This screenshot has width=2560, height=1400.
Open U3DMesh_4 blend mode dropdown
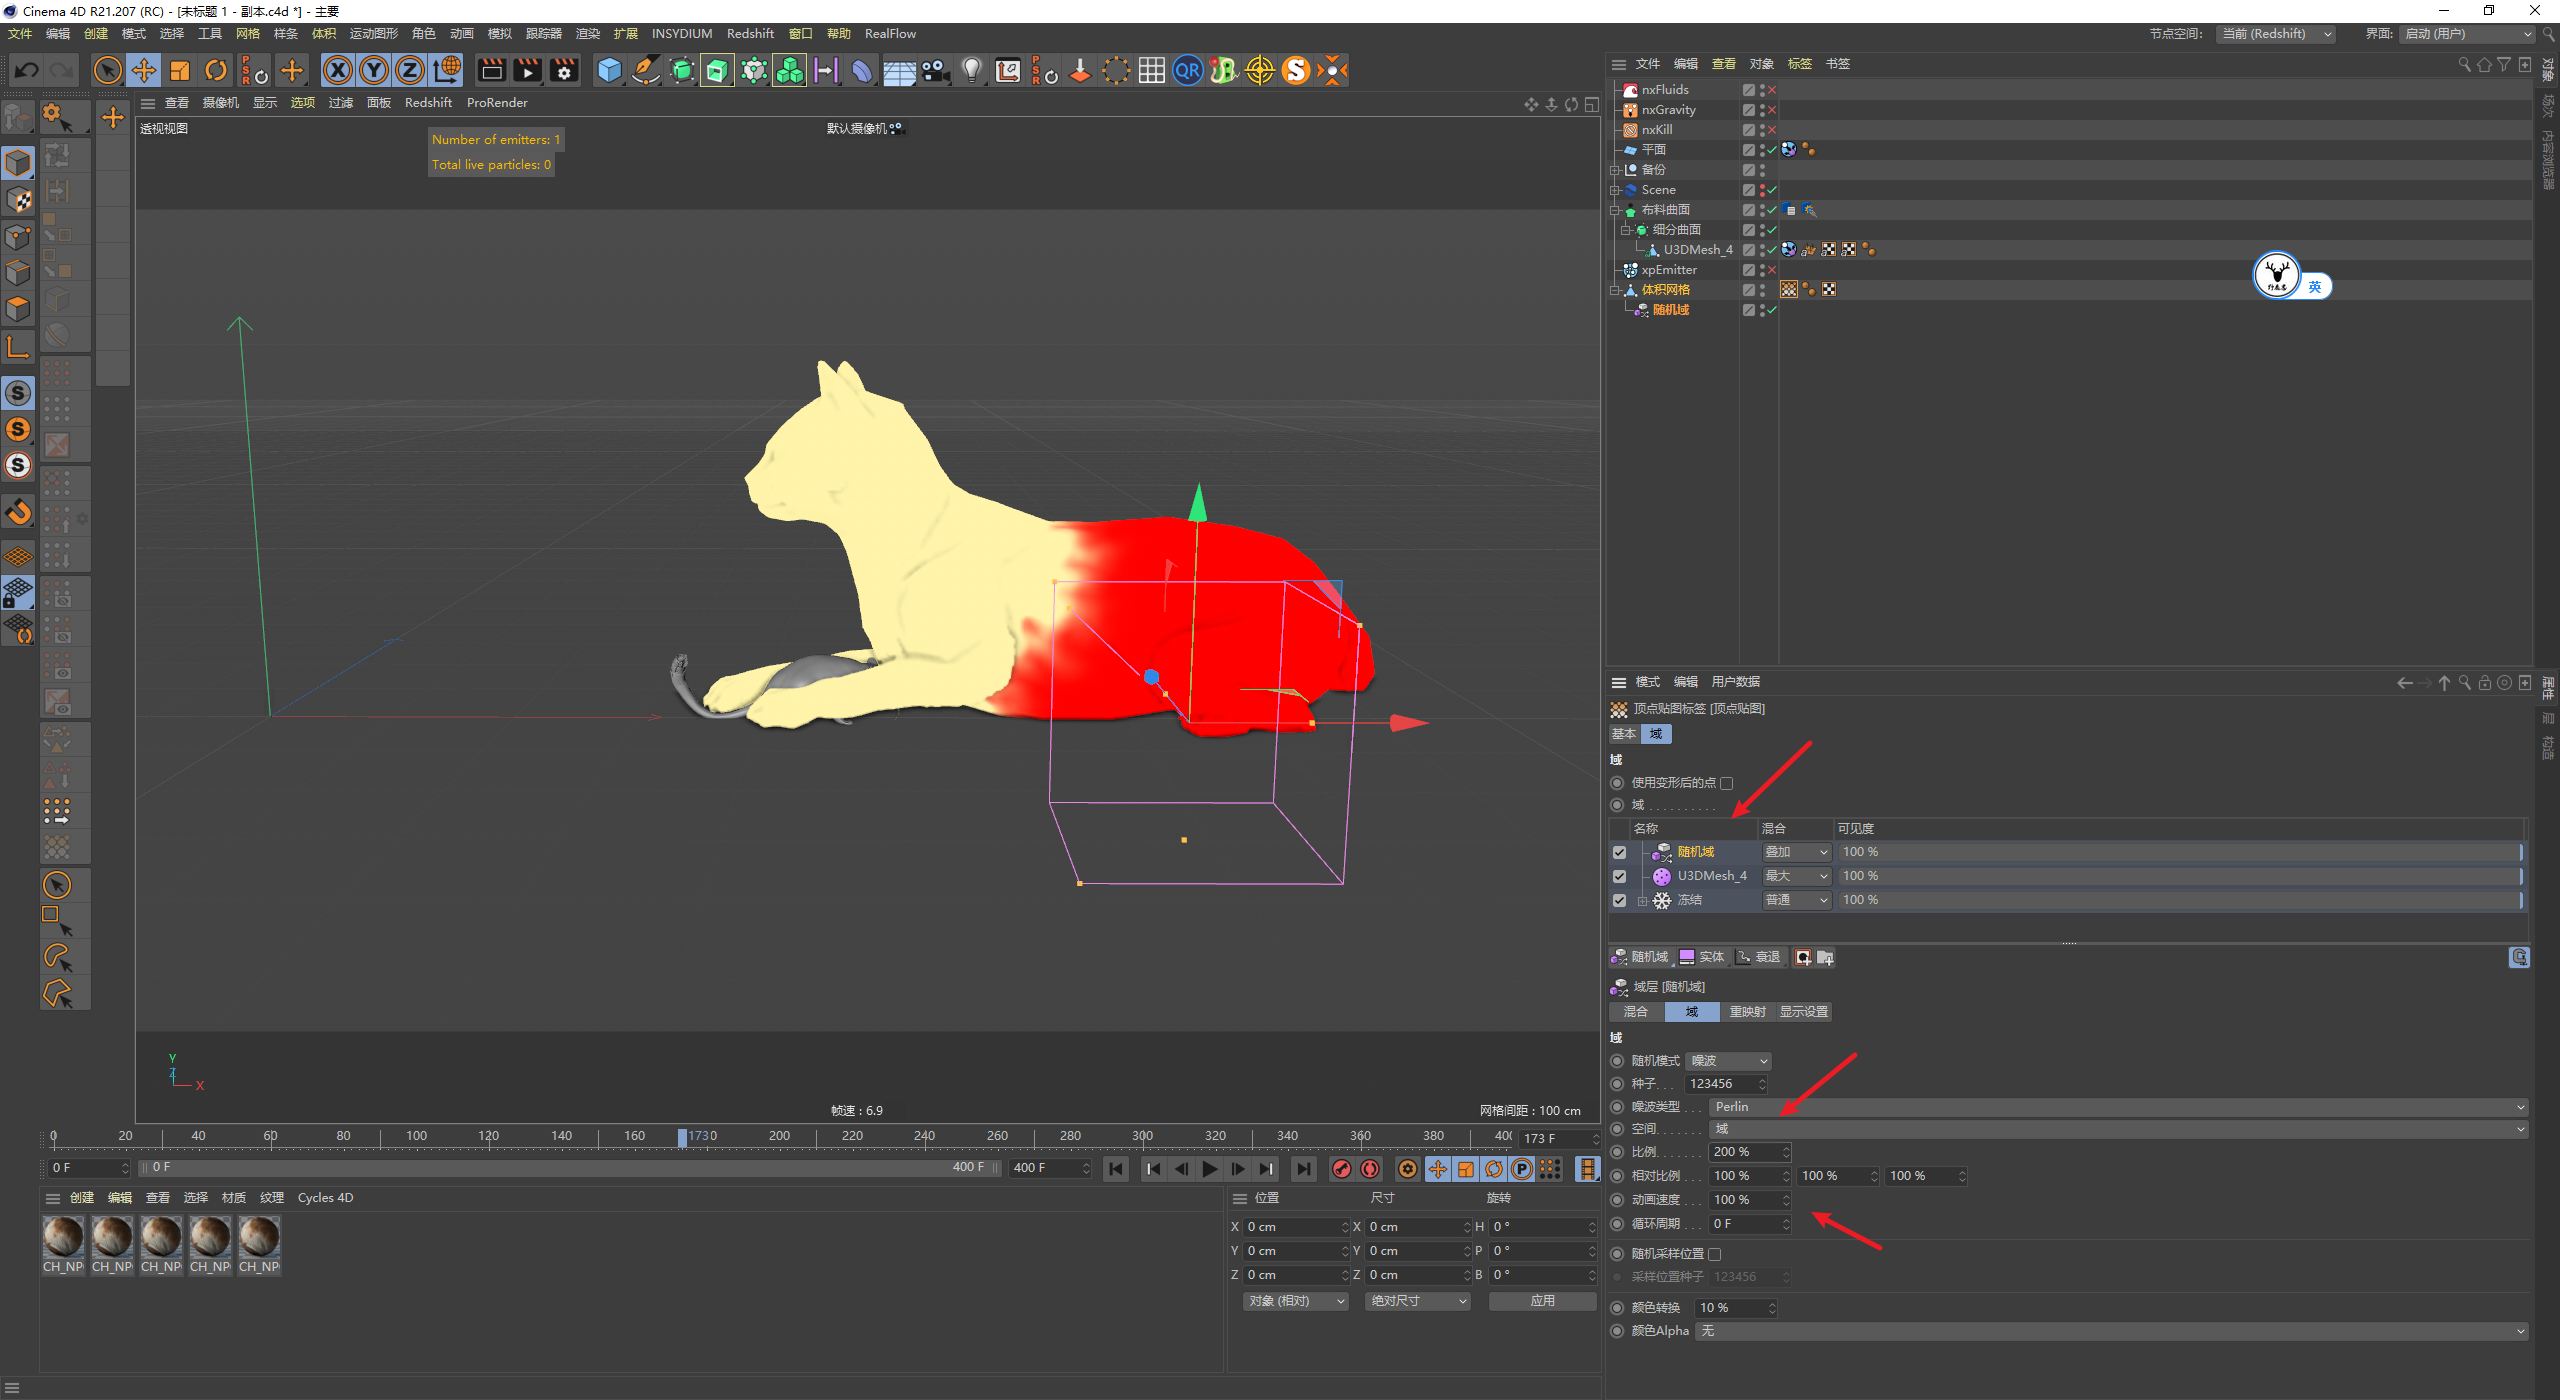tap(1796, 876)
